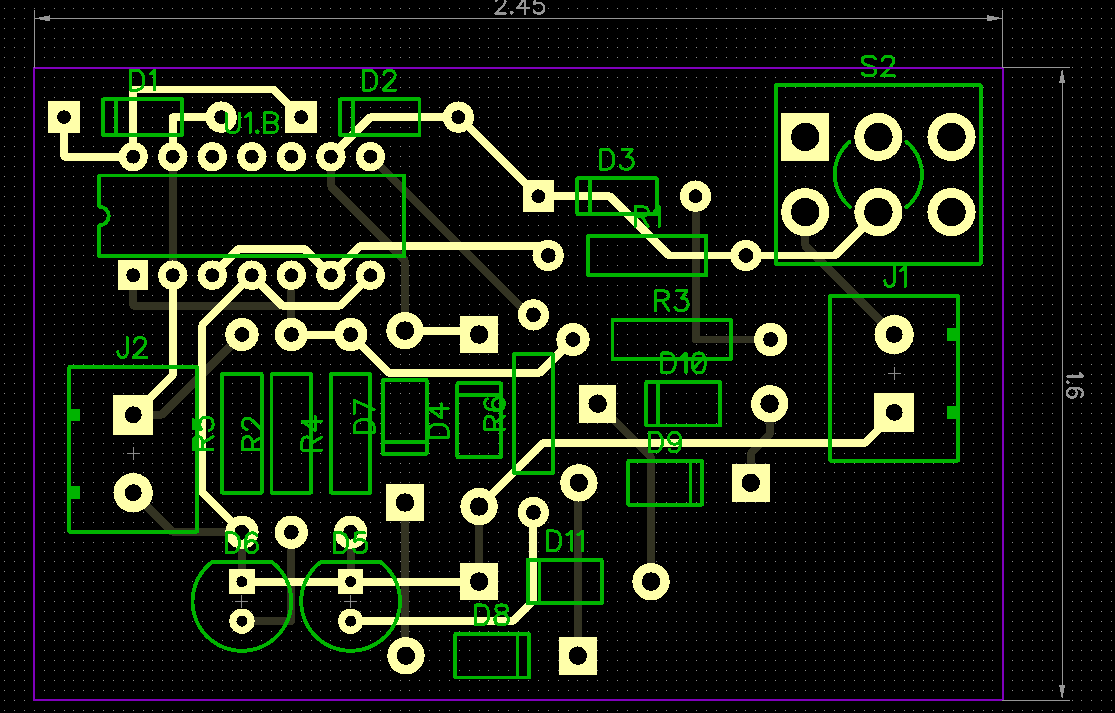This screenshot has width=1115, height=713.
Task: Select the rotated R6 label
Action: [x=494, y=414]
